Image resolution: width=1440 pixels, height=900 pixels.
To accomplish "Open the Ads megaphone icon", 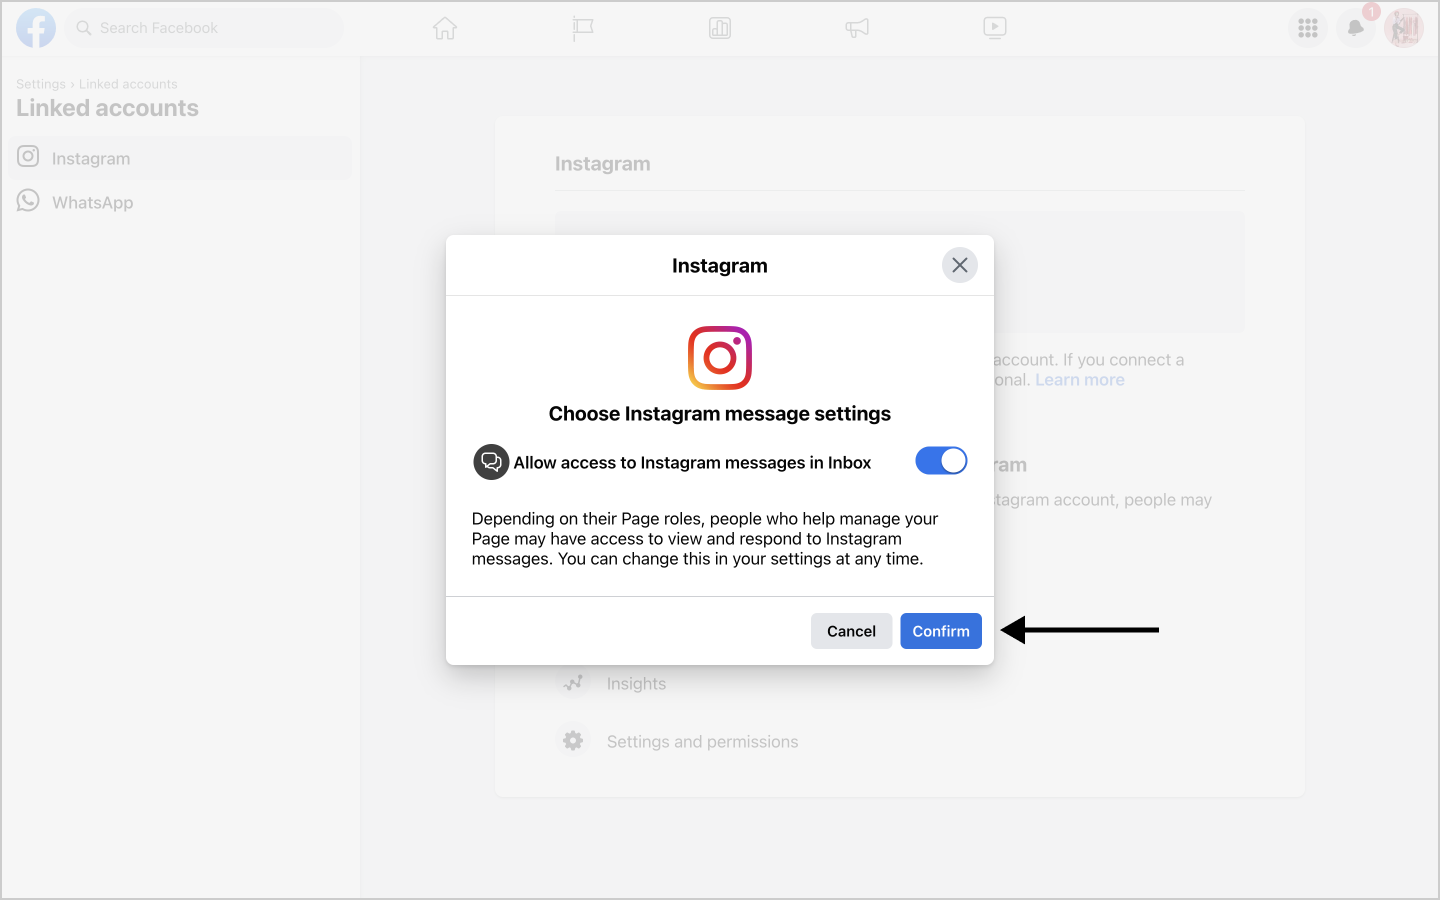I will pos(857,28).
